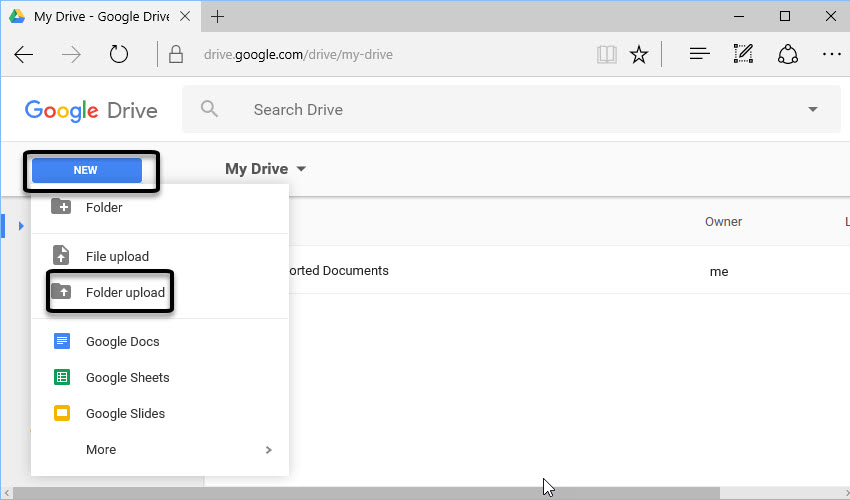Expand the sidebar tree blue triangle
The height and width of the screenshot is (500, 850).
21,226
